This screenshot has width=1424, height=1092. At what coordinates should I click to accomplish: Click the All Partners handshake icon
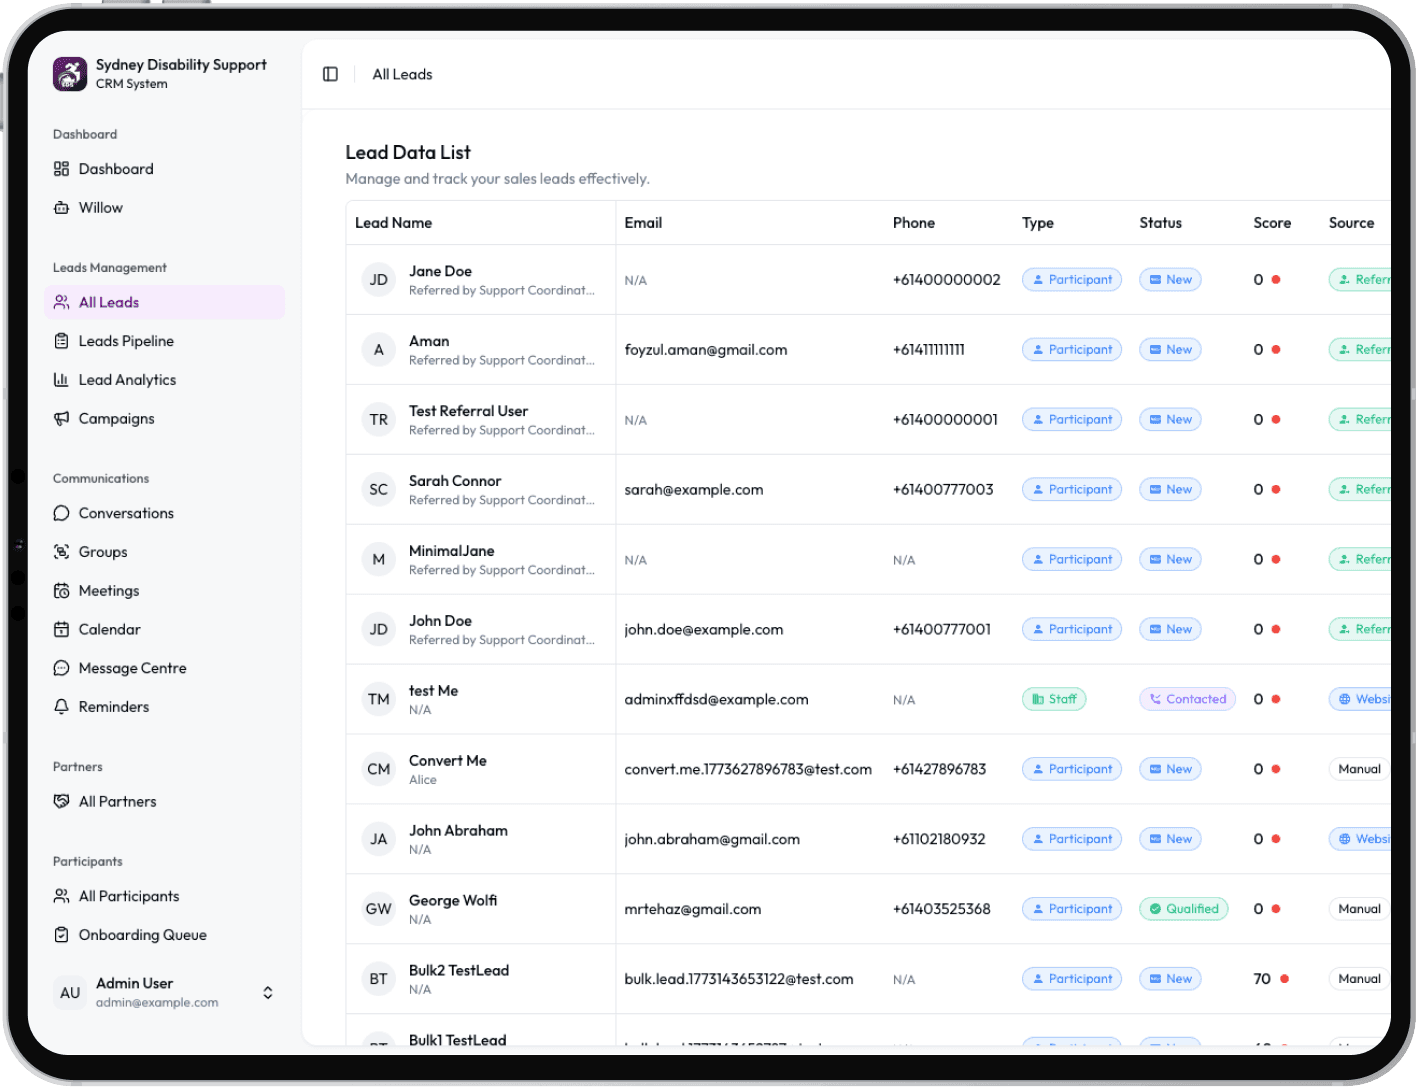(61, 802)
